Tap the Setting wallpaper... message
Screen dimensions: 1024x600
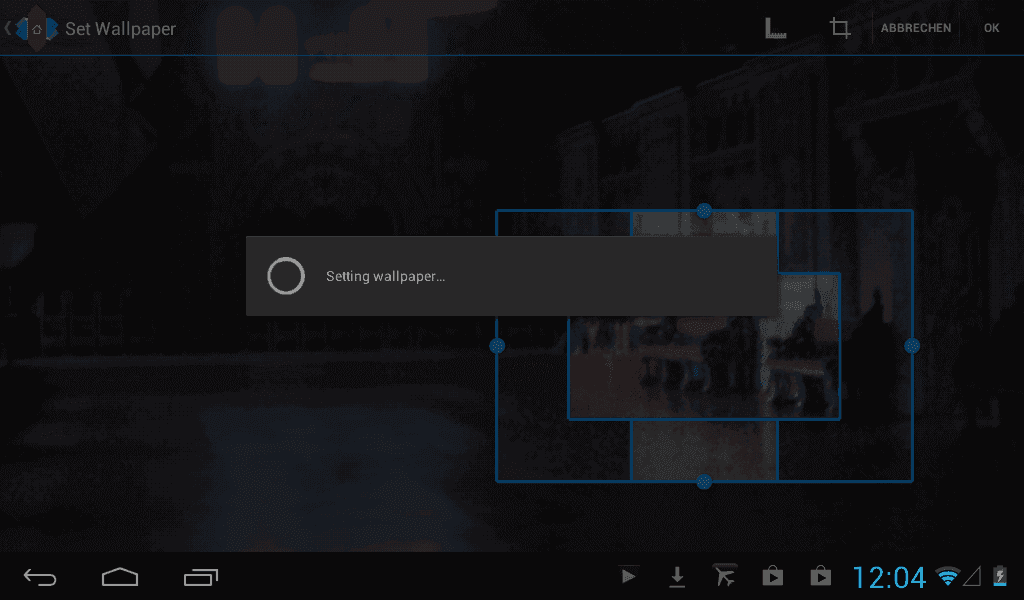pos(385,276)
